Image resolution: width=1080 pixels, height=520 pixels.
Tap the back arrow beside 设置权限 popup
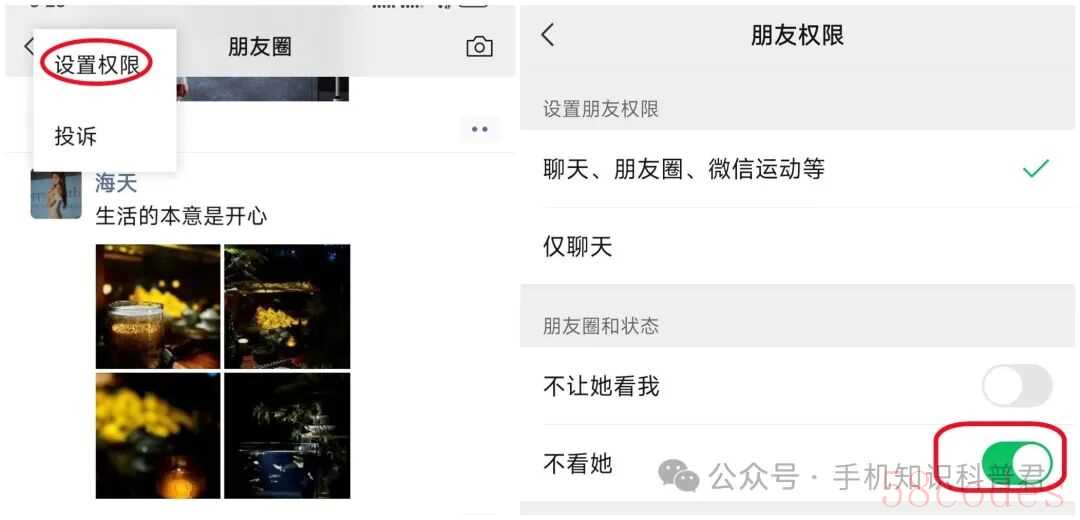(28, 47)
